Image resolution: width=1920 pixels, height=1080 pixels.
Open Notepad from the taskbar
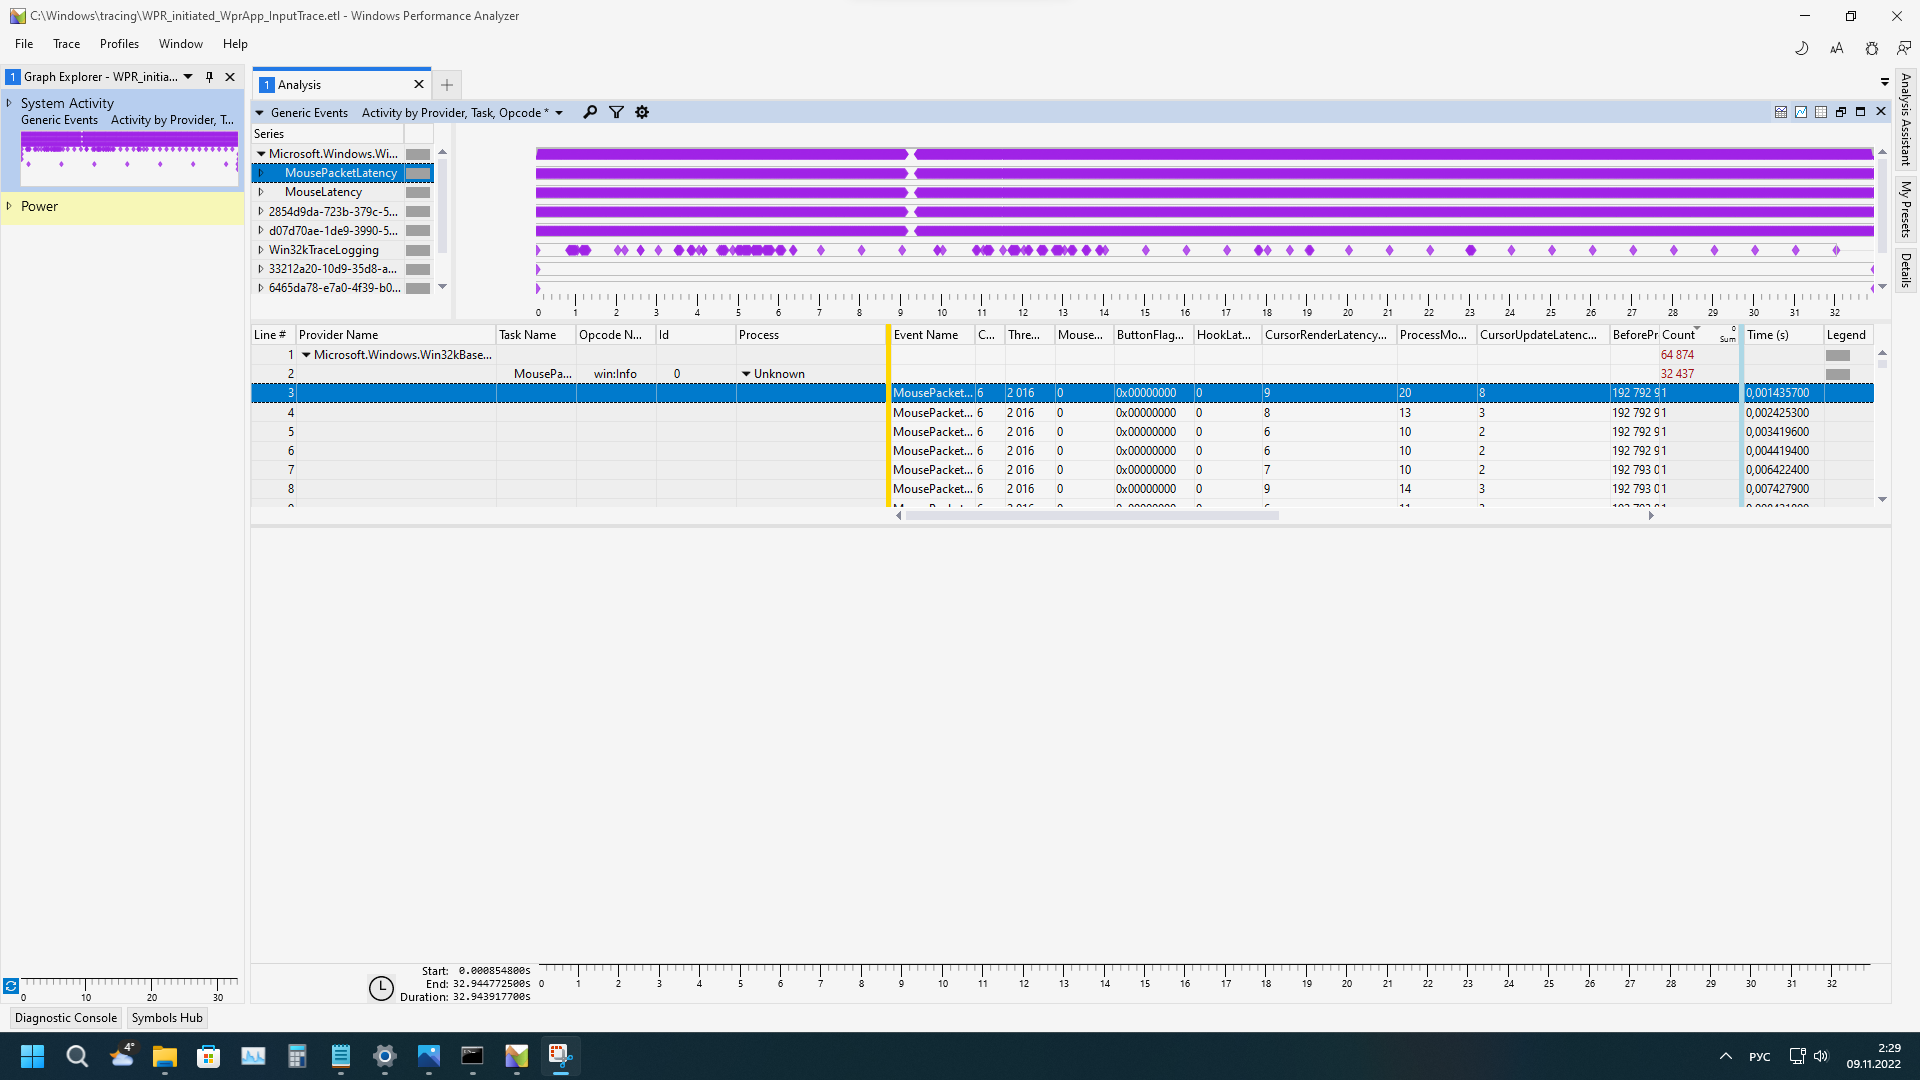pos(341,1056)
